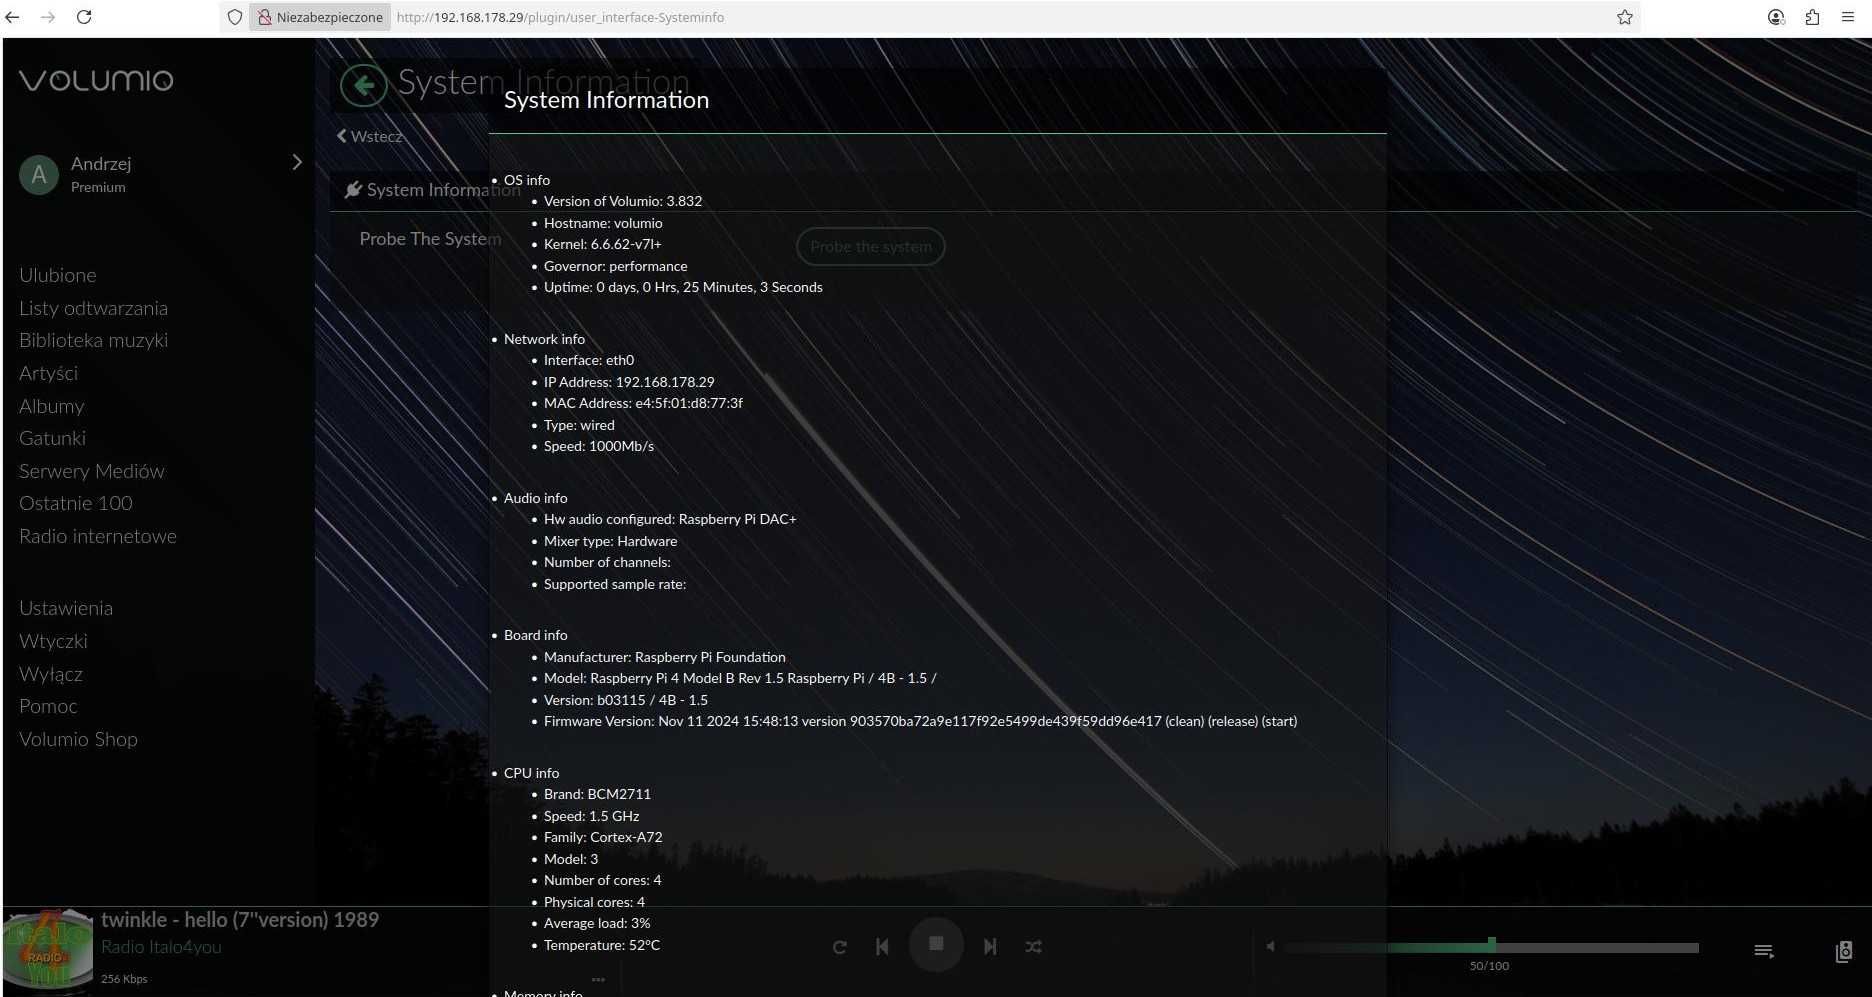The image size is (1872, 997).
Task: Click Radio Italo4you station name
Action: coord(161,947)
